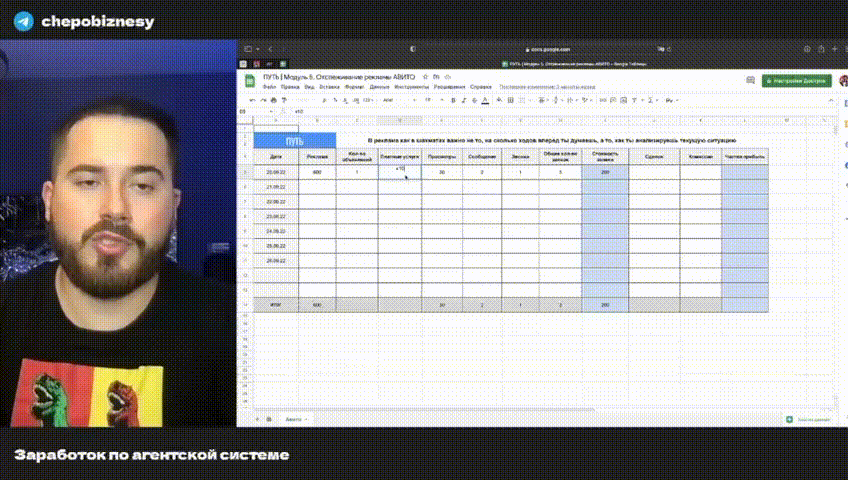Click the green Настройки Доступа button
The height and width of the screenshot is (480, 848).
click(797, 81)
